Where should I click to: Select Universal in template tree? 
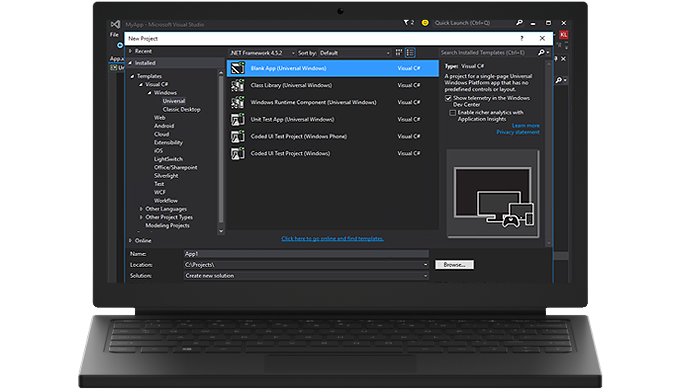(x=174, y=101)
